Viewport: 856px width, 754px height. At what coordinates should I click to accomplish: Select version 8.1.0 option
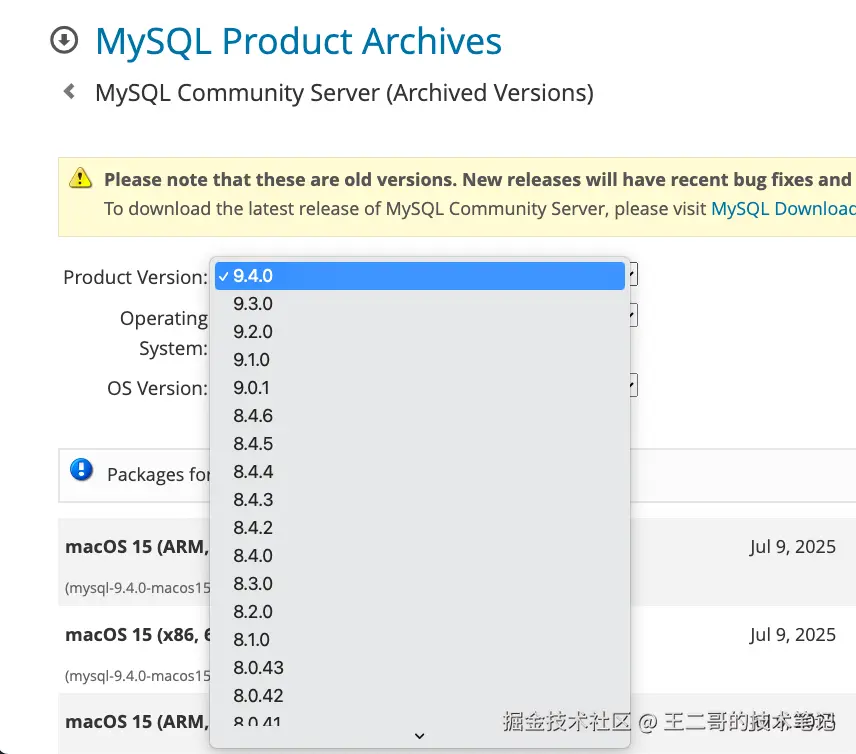tap(419, 639)
